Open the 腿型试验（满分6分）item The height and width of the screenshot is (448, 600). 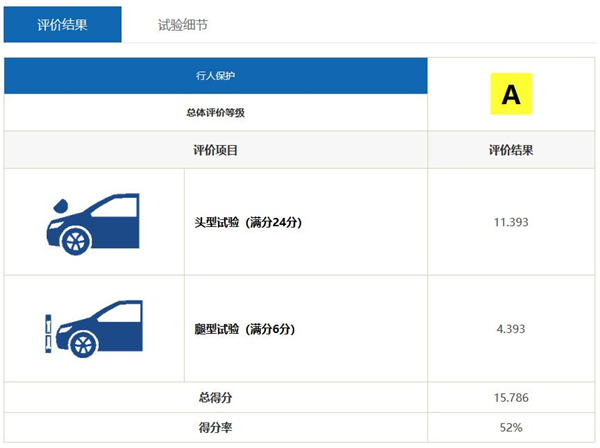pos(245,329)
